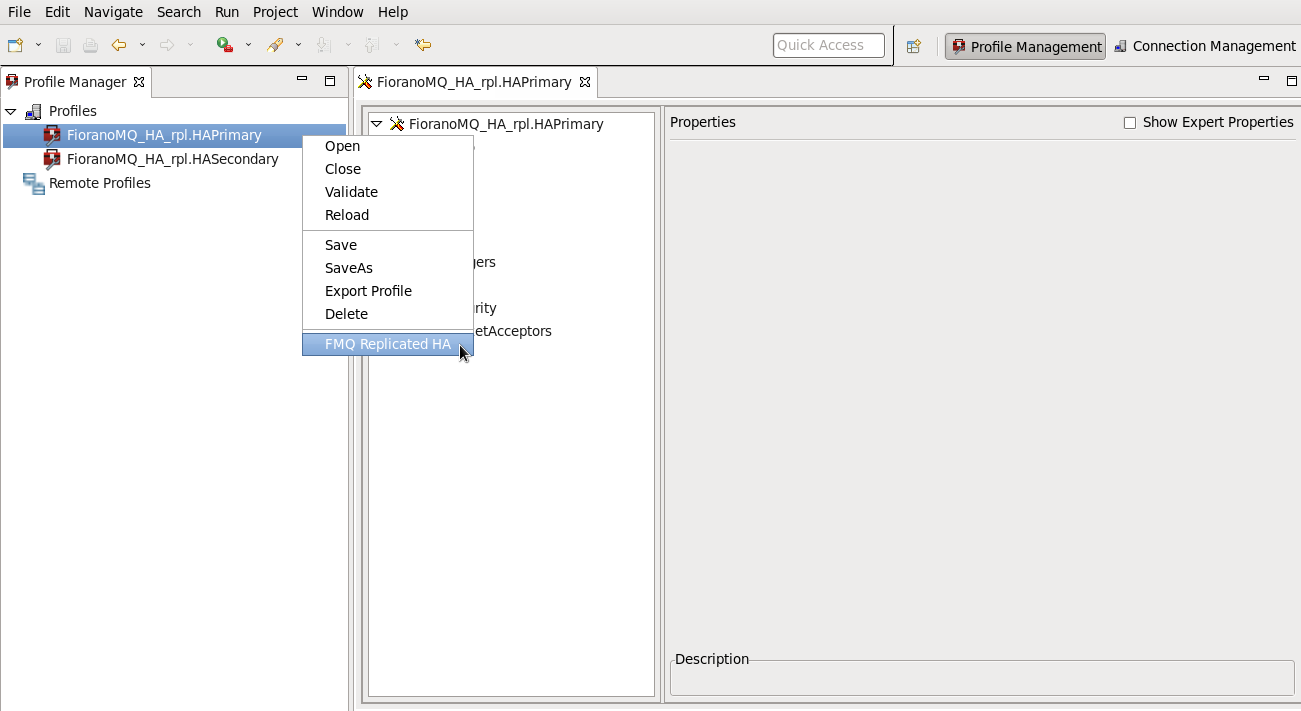
Task: Maximize the editor area
Action: pos(1292,81)
